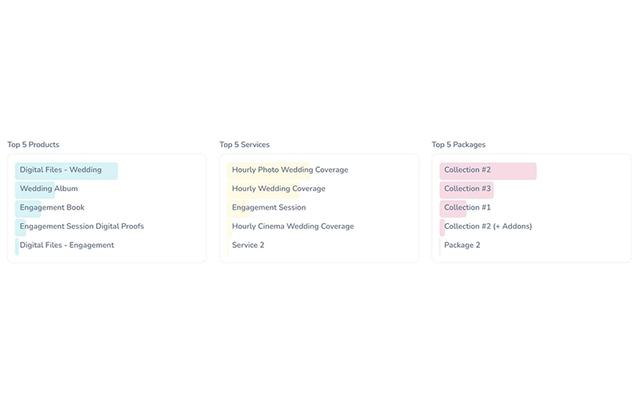Screen dimensions: 640x400
Task: Select Hourly Photo Wedding Coverage service
Action: 290,170
